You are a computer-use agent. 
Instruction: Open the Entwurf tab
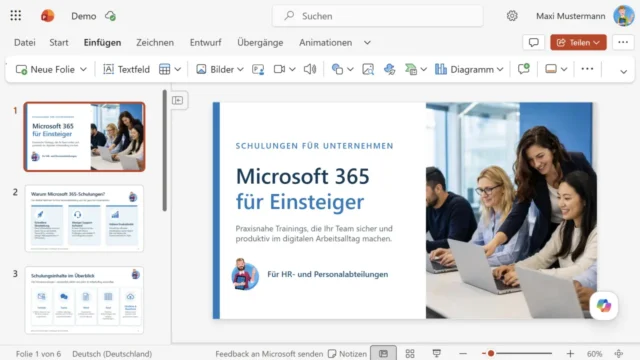[205, 42]
